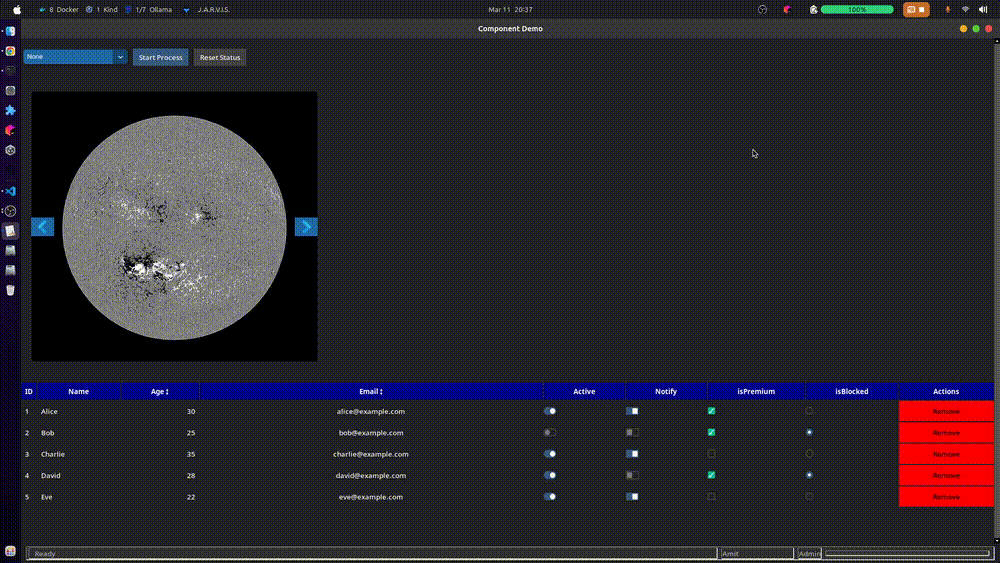Click the next image arrow on carousel
1000x563 pixels.
point(306,227)
